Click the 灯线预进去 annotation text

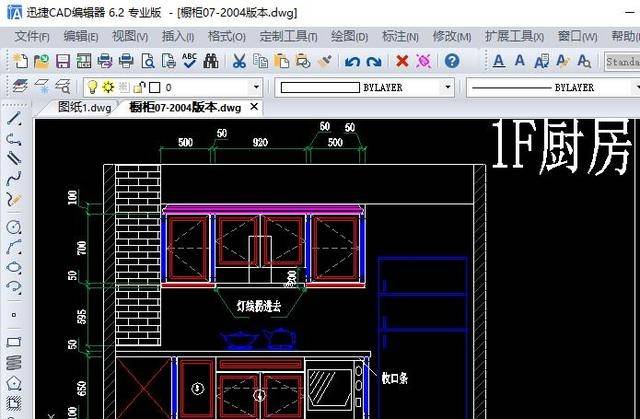tap(259, 306)
